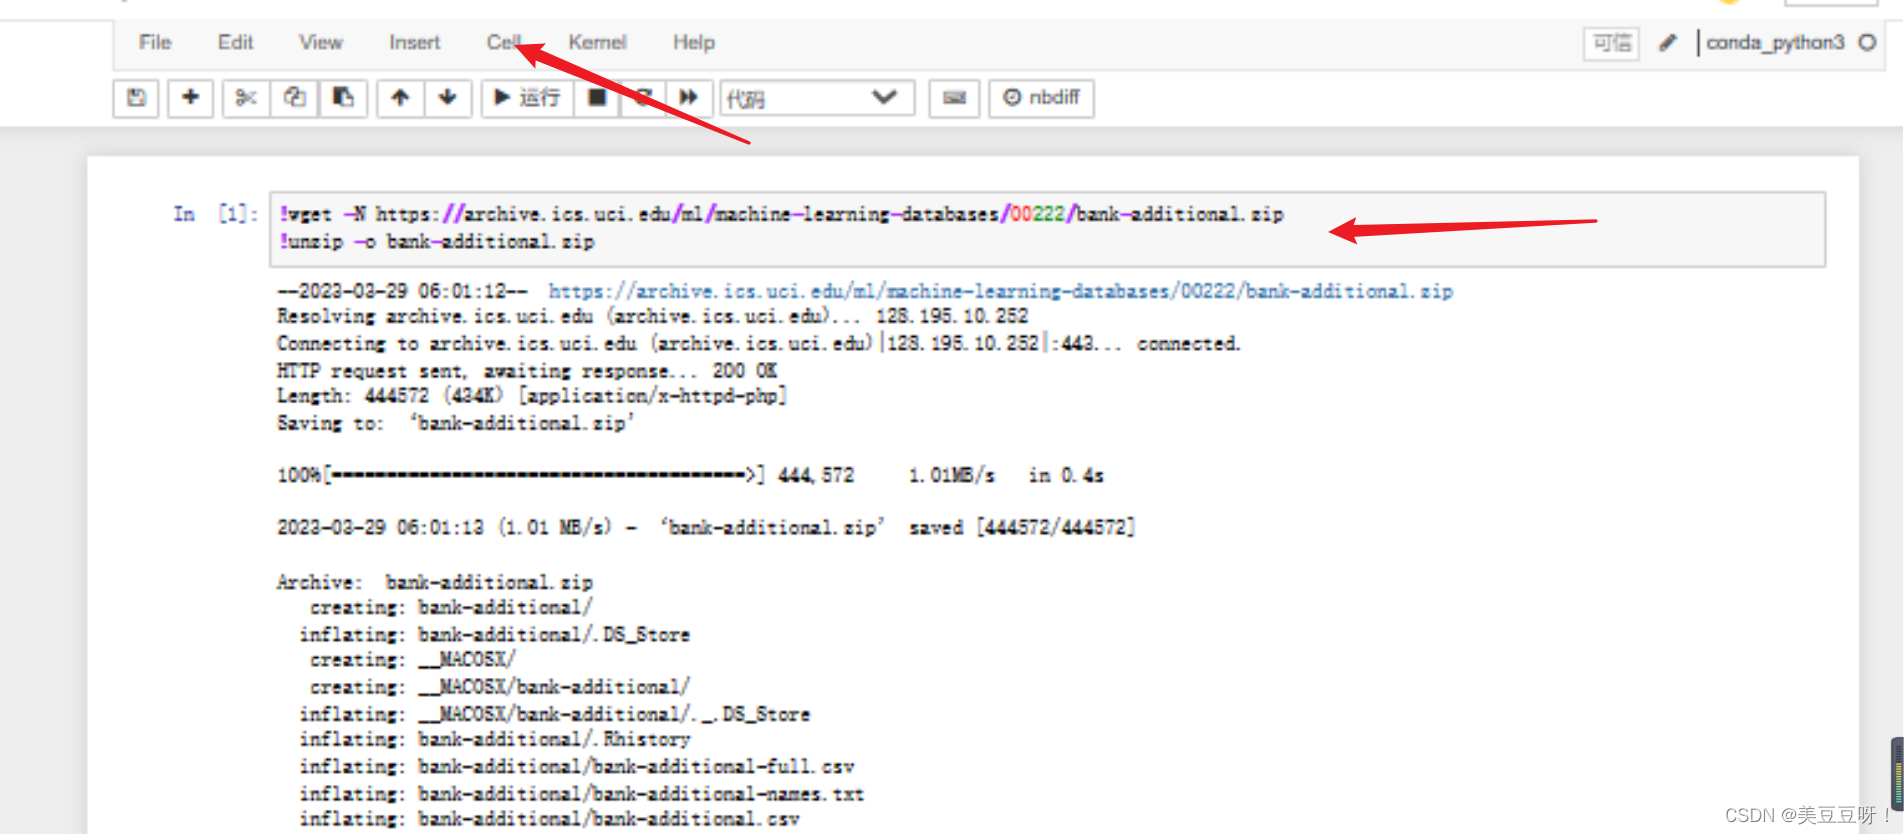Screen dimensions: 1904x834
Task: Restart kernel and run all fast-forward icon
Action: (x=689, y=98)
